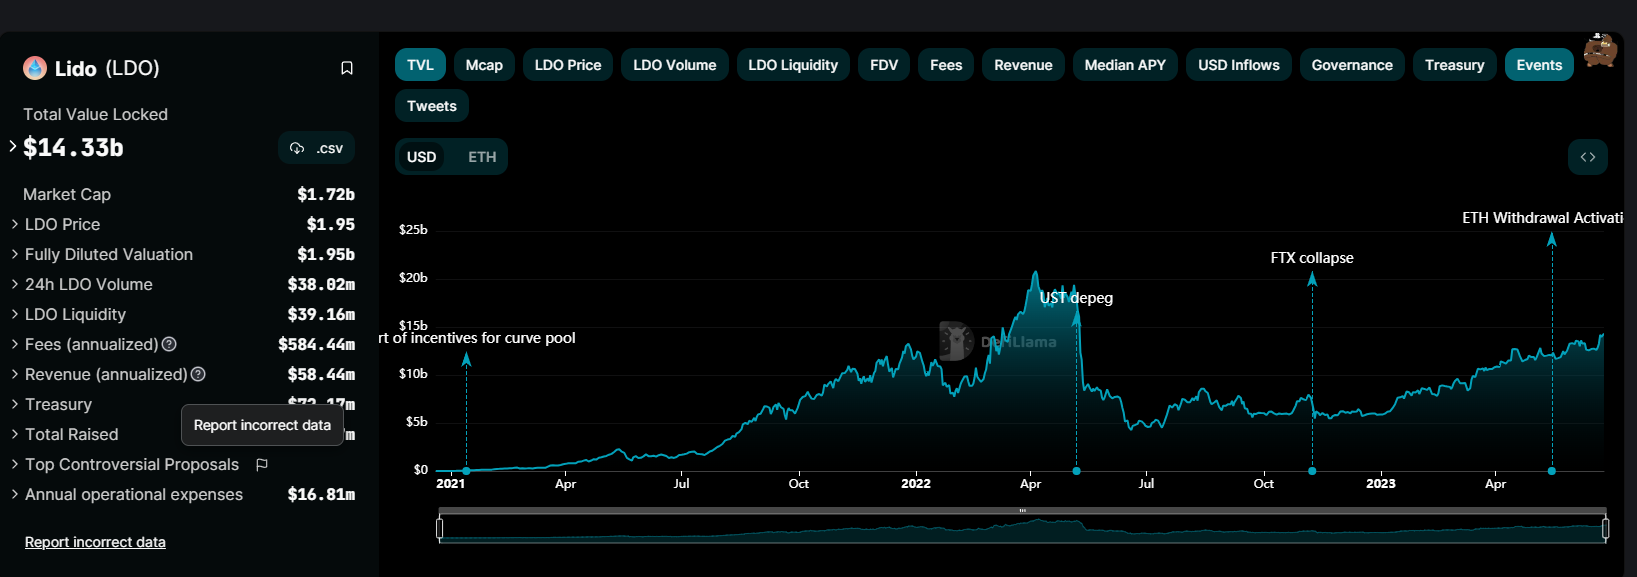The image size is (1637, 577).
Task: Click the $58.44m revenue value
Action: pos(321,374)
